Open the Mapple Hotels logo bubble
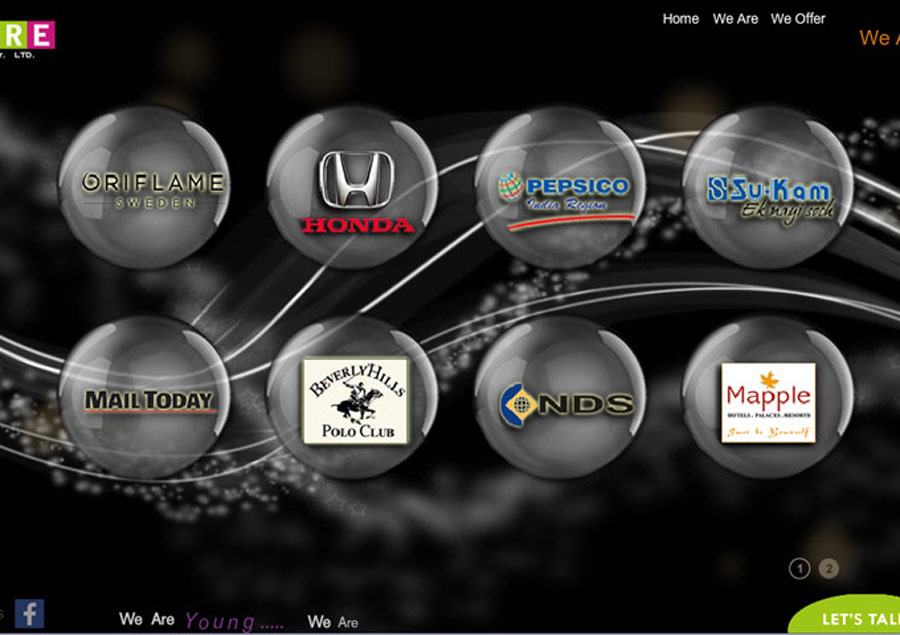 [768, 397]
